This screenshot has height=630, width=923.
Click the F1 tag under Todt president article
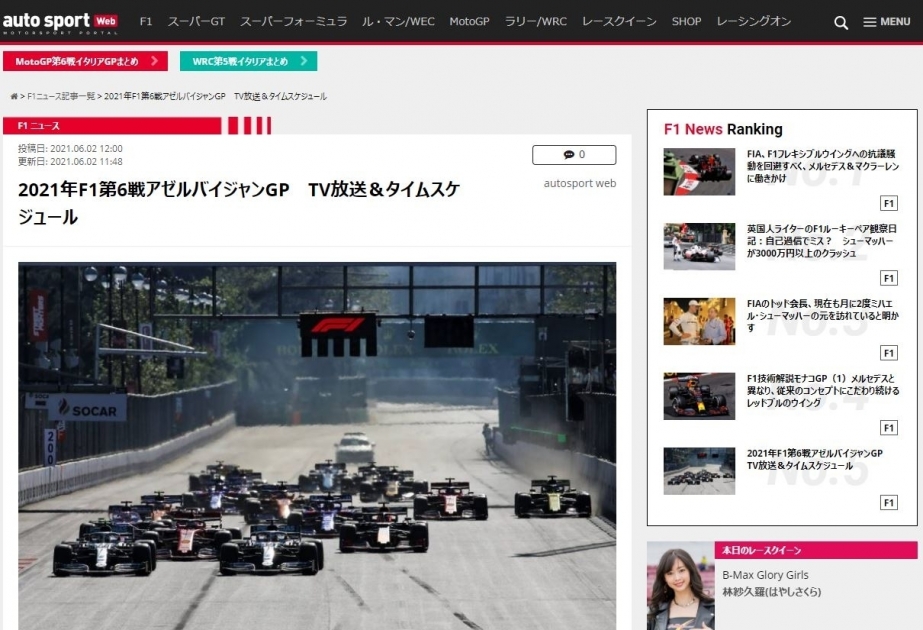coord(888,353)
